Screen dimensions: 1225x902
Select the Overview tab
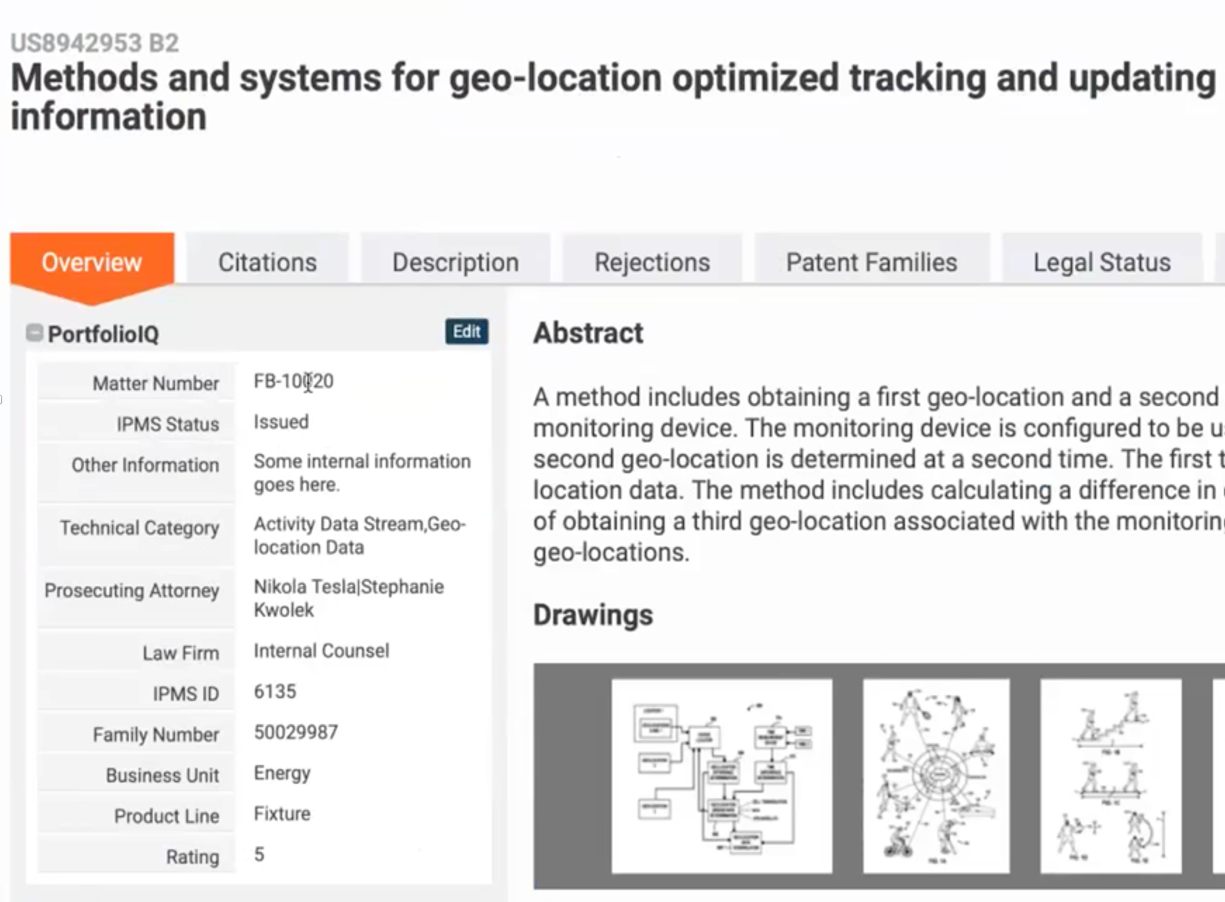(x=92, y=262)
